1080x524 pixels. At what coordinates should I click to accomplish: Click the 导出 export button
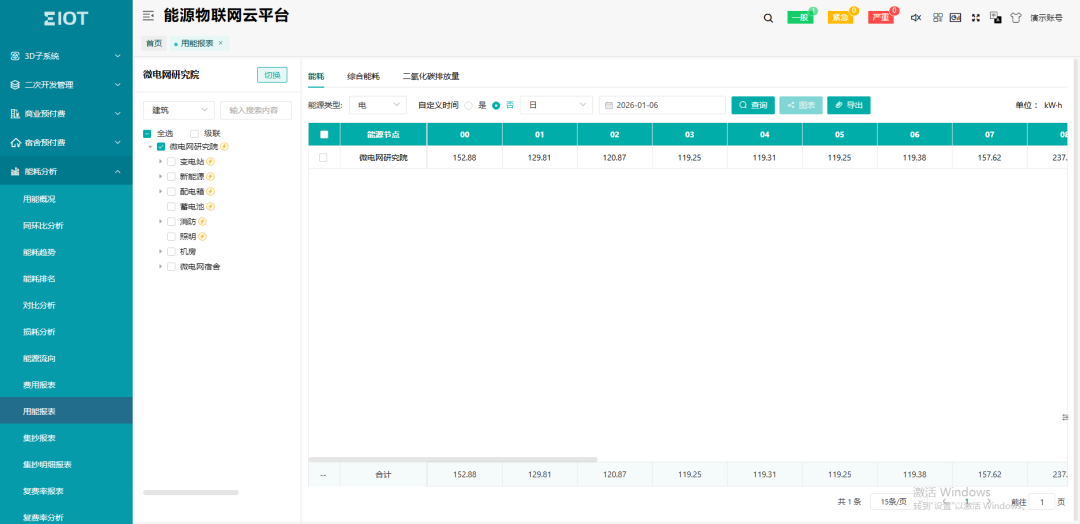point(848,105)
